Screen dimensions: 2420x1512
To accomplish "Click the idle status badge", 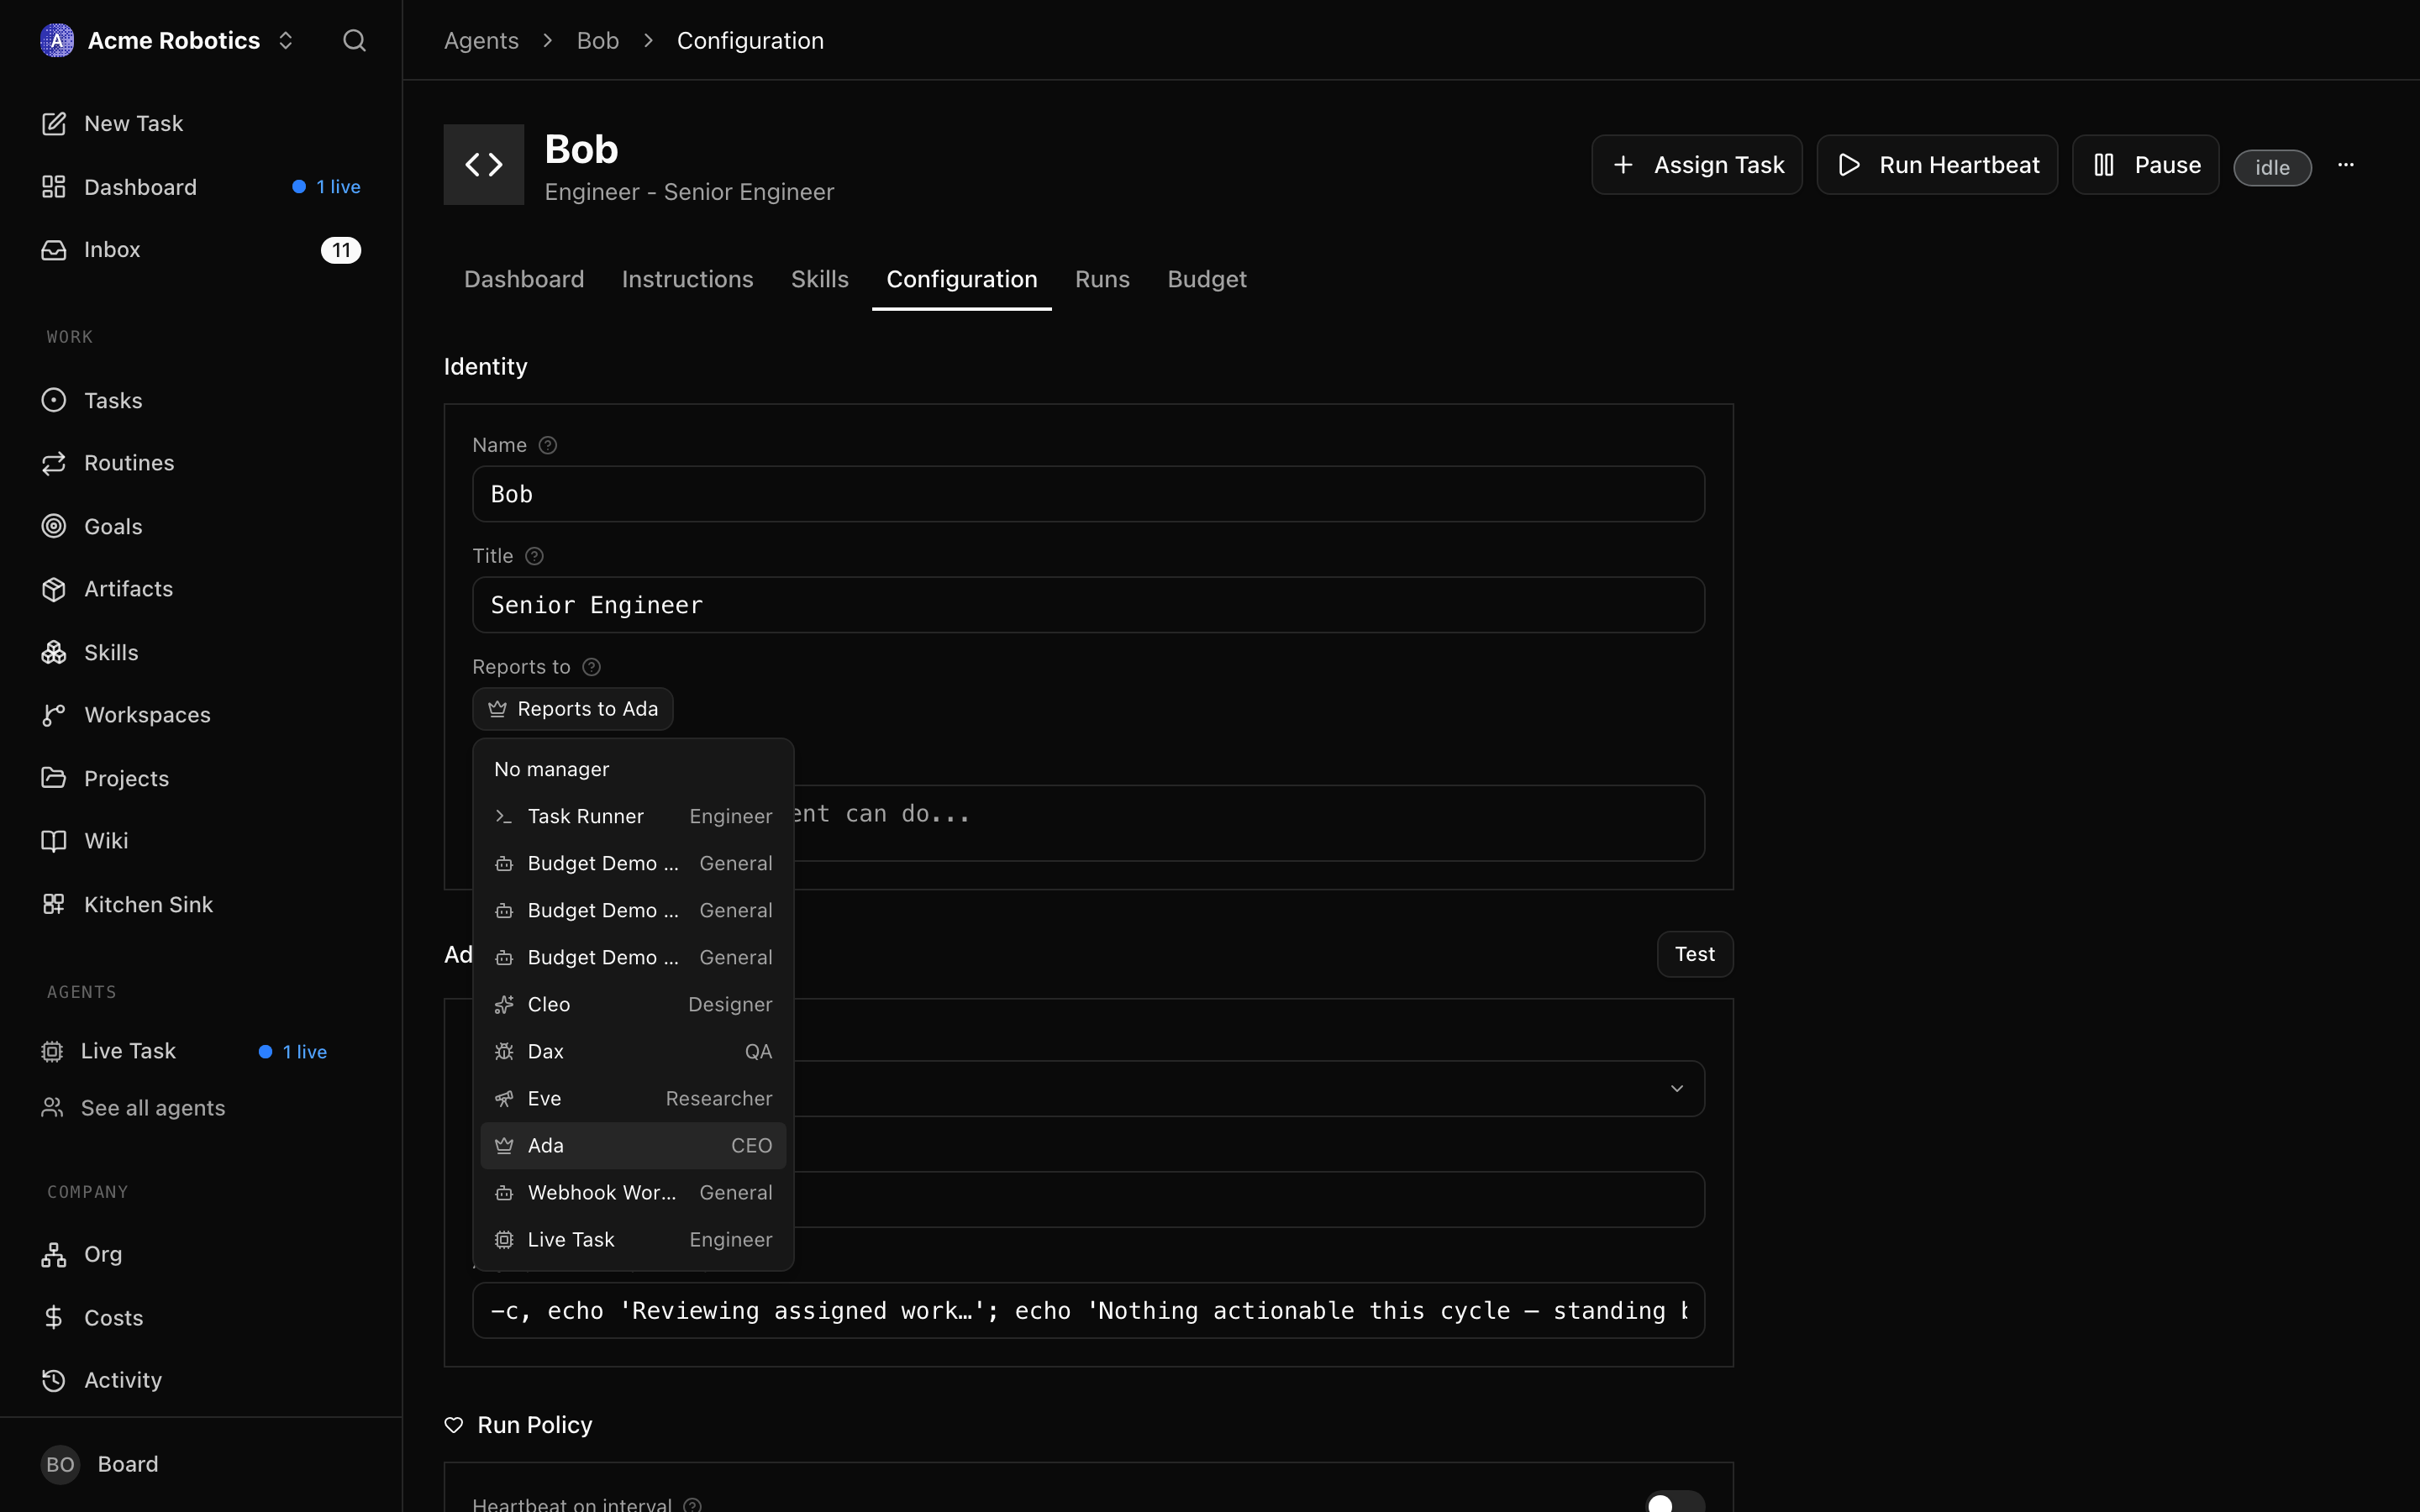I will 2272,167.
